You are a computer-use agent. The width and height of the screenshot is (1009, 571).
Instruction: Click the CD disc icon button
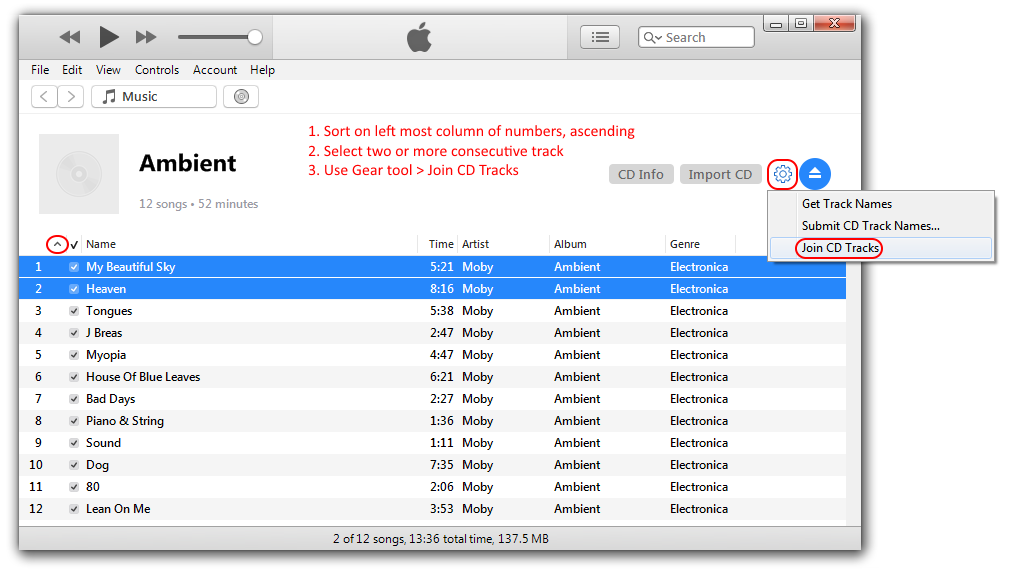click(x=241, y=97)
